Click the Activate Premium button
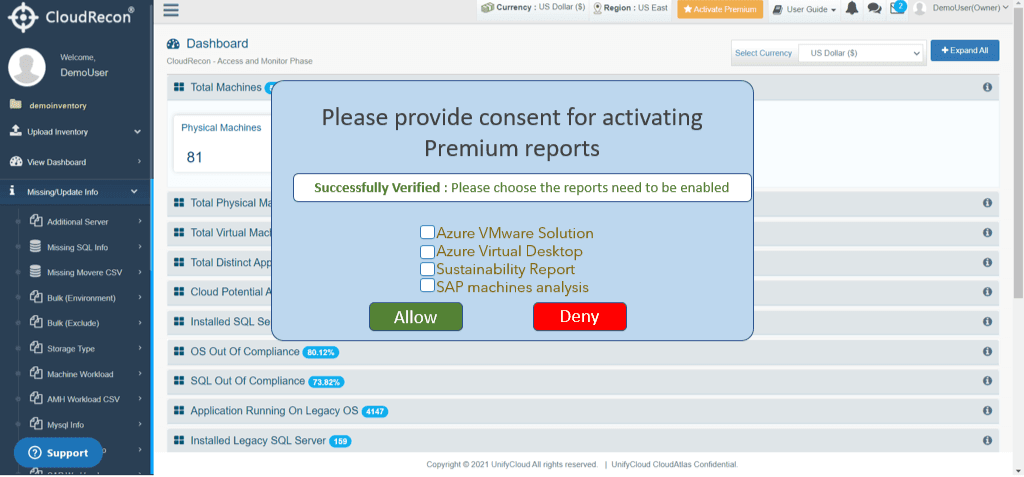The image size is (1024, 477). tap(720, 9)
